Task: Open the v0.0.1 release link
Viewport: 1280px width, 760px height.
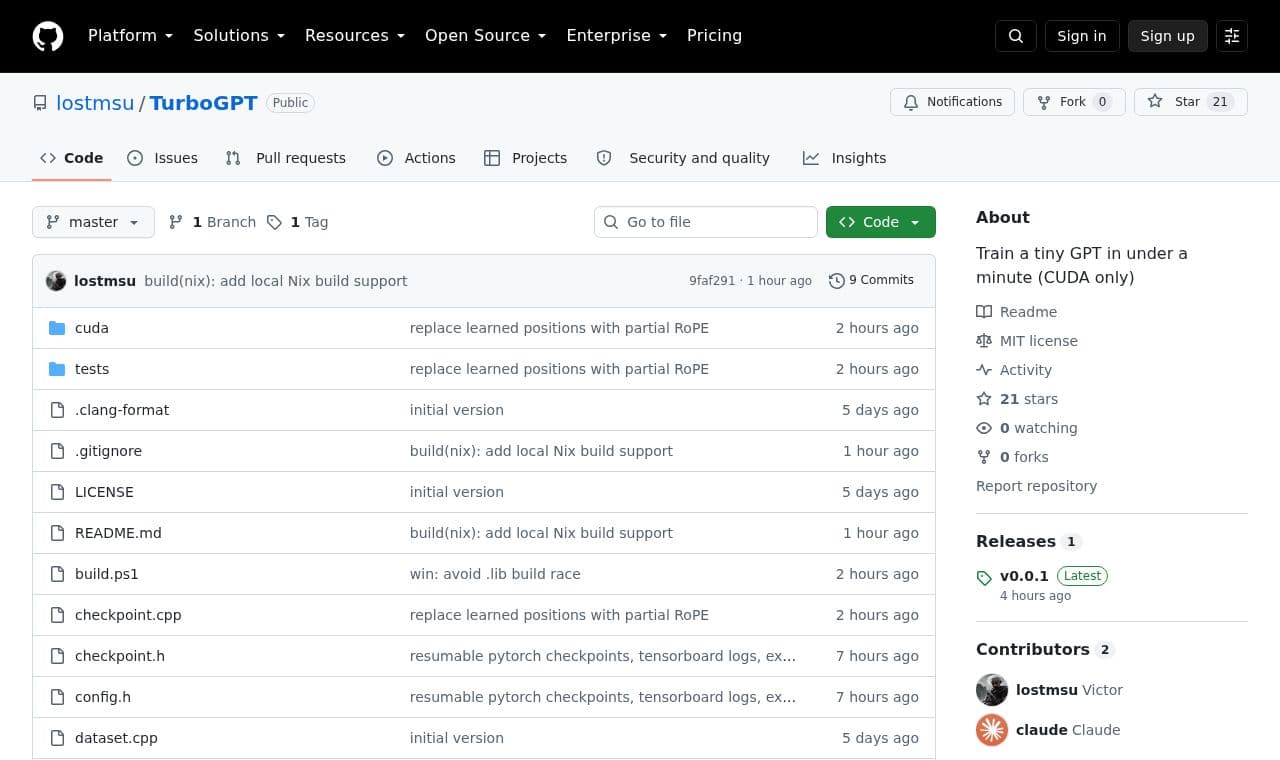Action: pyautogui.click(x=1024, y=576)
